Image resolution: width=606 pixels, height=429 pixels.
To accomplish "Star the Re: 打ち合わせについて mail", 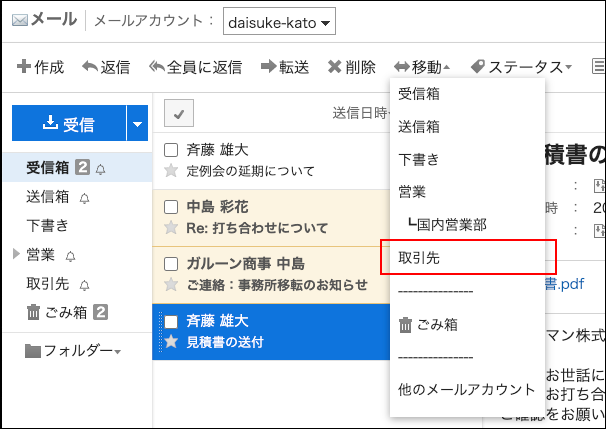I will coord(171,227).
